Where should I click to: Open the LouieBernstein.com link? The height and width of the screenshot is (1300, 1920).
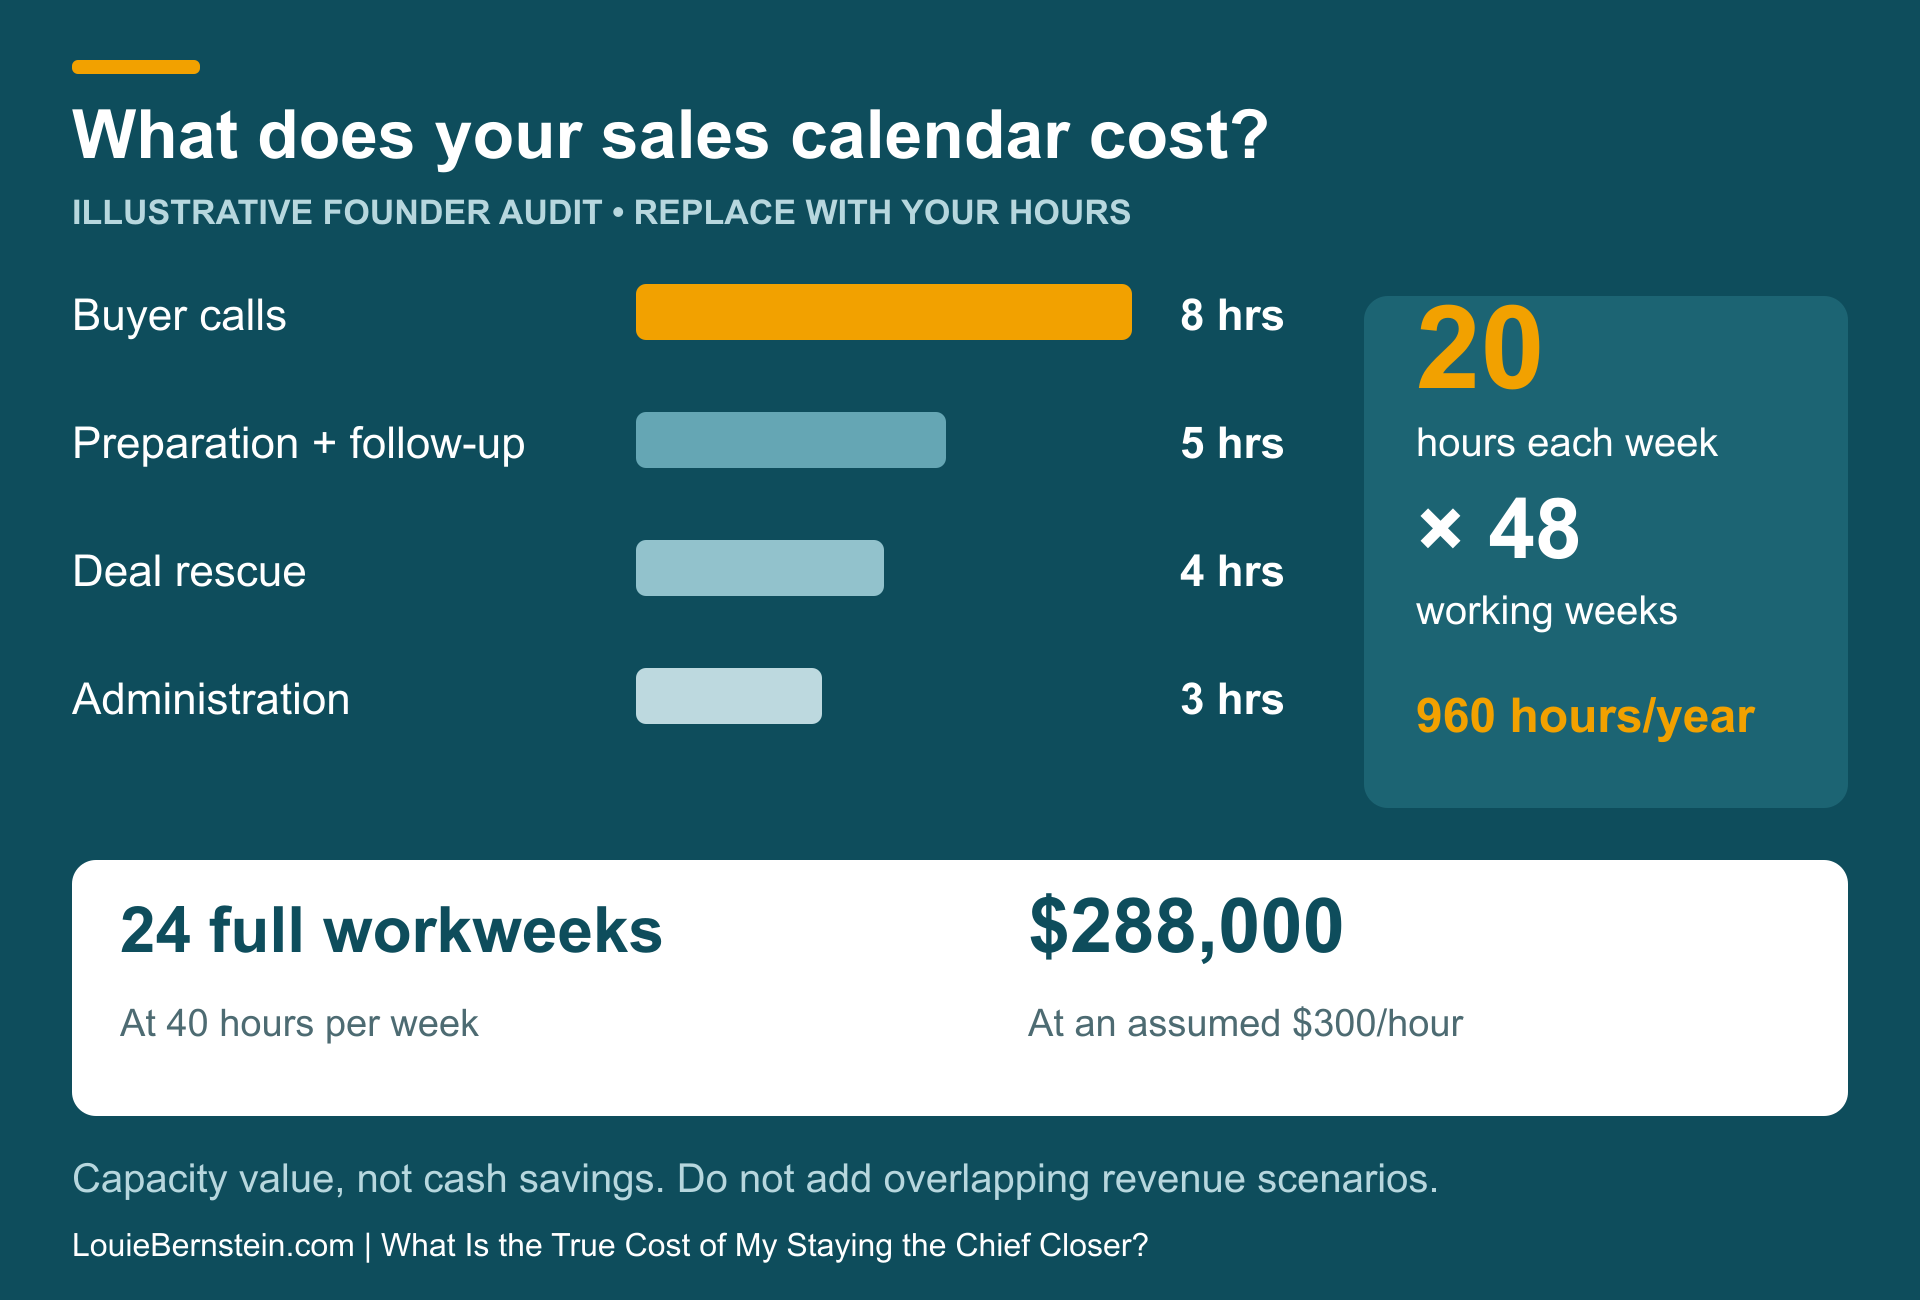point(213,1245)
